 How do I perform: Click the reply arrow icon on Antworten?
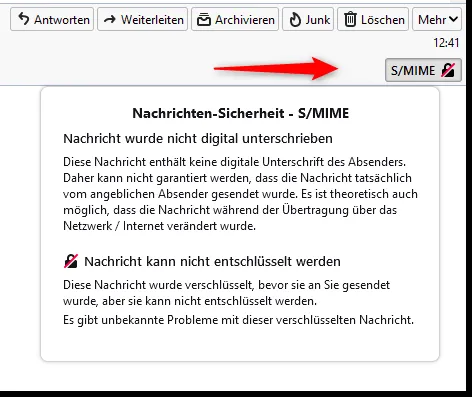point(23,19)
